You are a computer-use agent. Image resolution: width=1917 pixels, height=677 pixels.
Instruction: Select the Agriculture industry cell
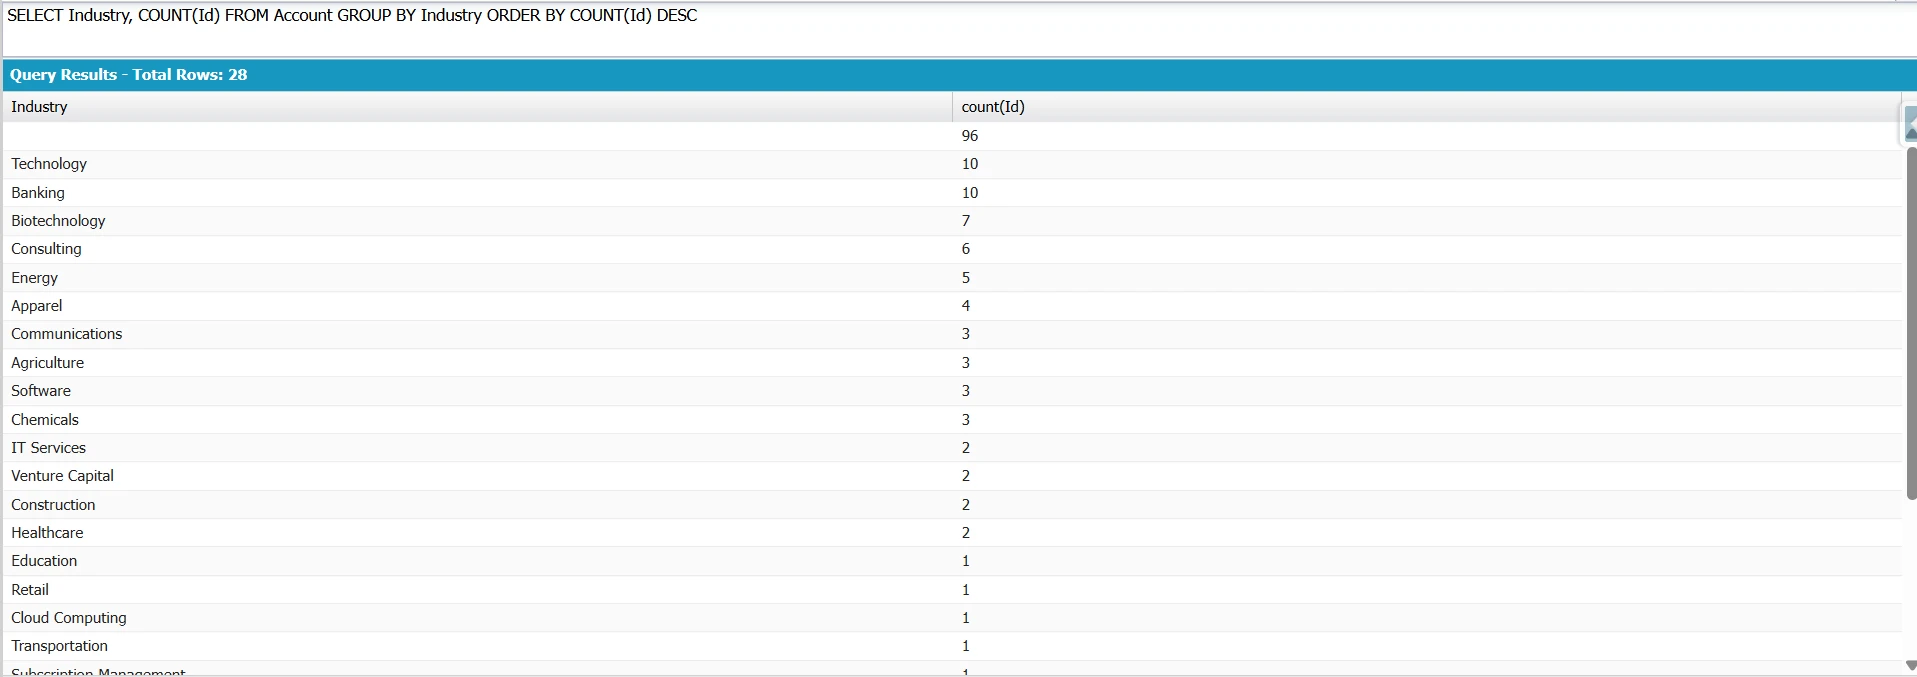point(477,363)
